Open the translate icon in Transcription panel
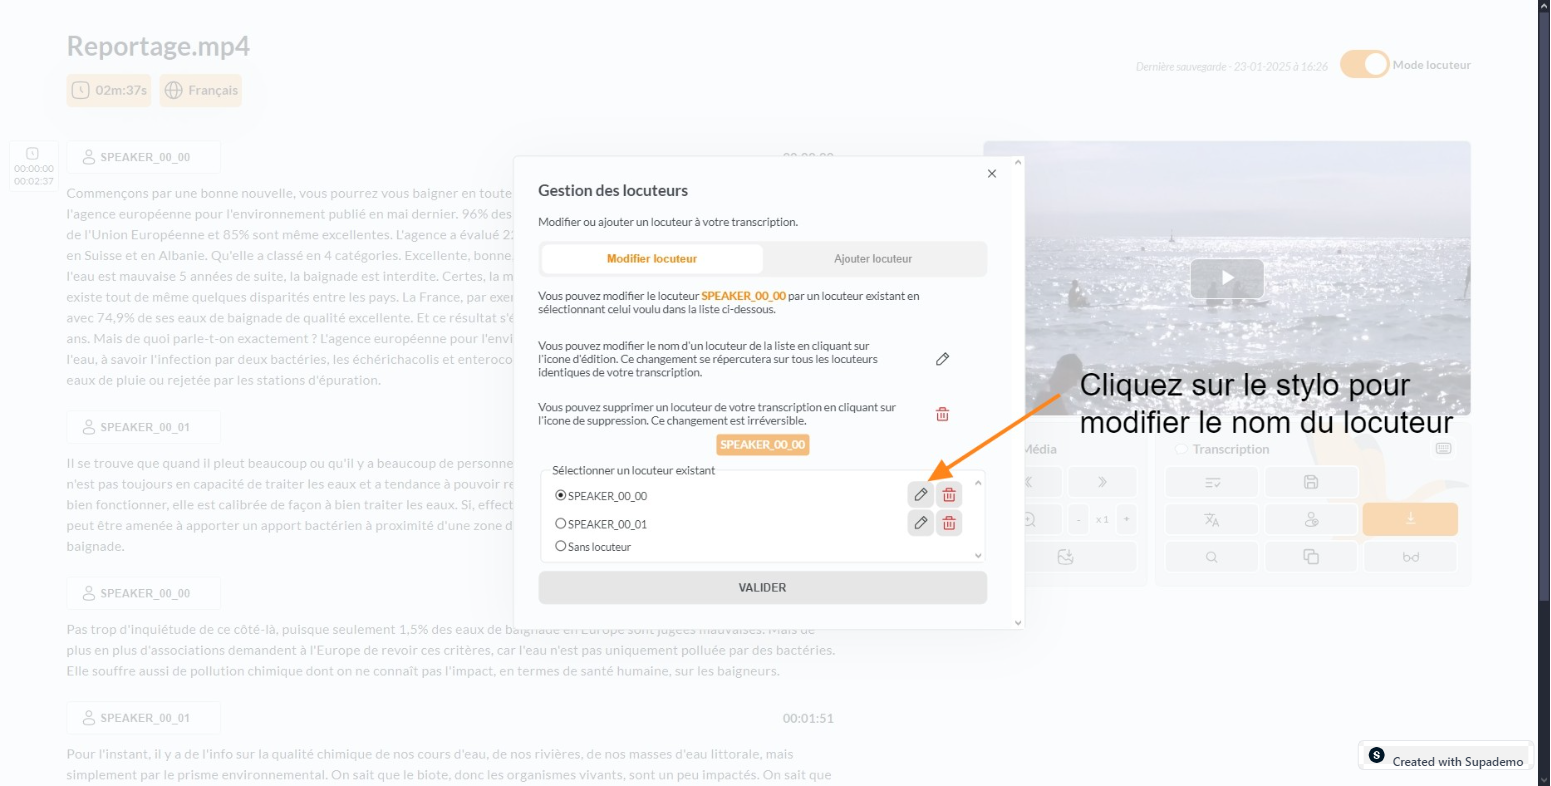Viewport: 1551px width, 786px height. click(x=1212, y=520)
